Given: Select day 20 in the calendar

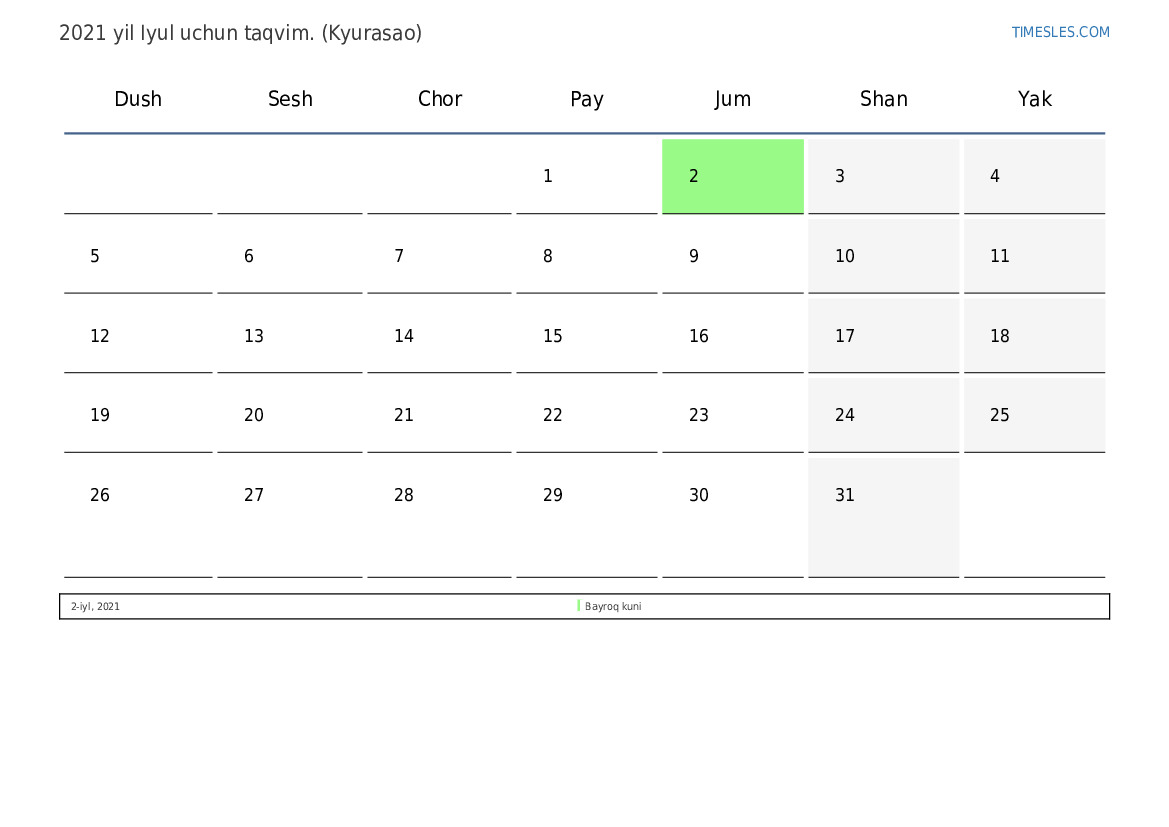Looking at the screenshot, I should coord(290,415).
